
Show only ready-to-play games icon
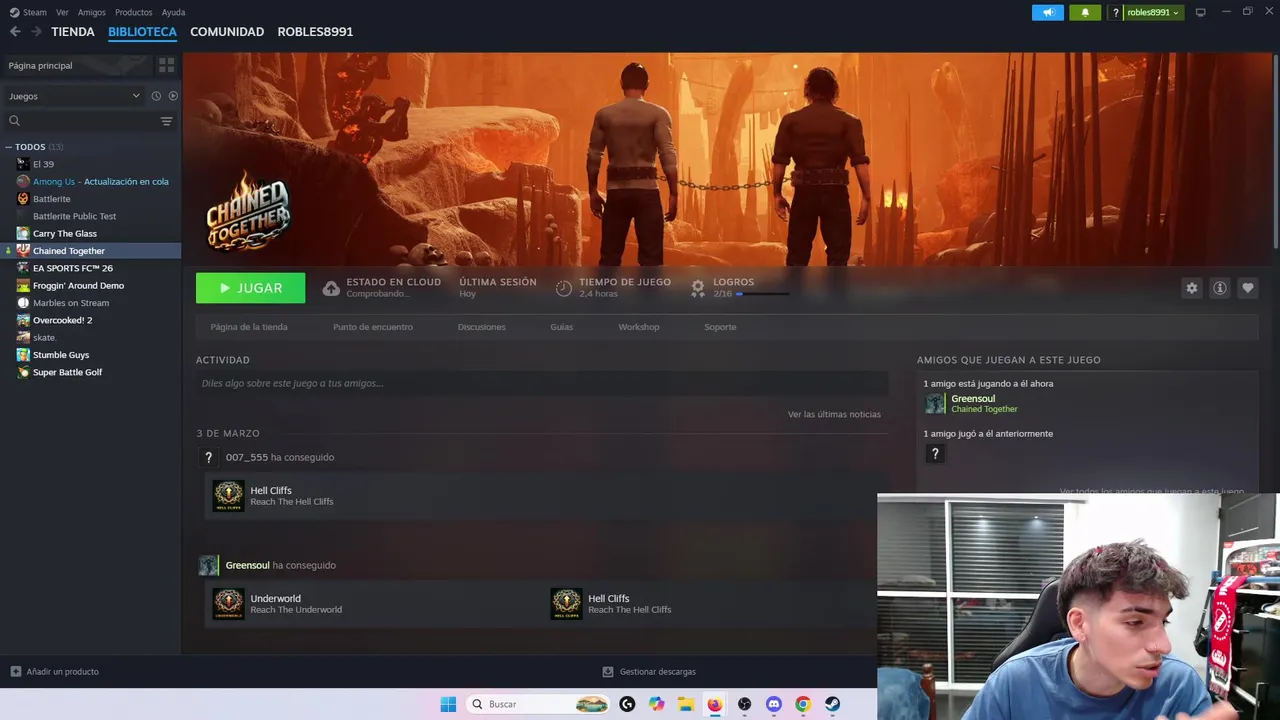[173, 96]
